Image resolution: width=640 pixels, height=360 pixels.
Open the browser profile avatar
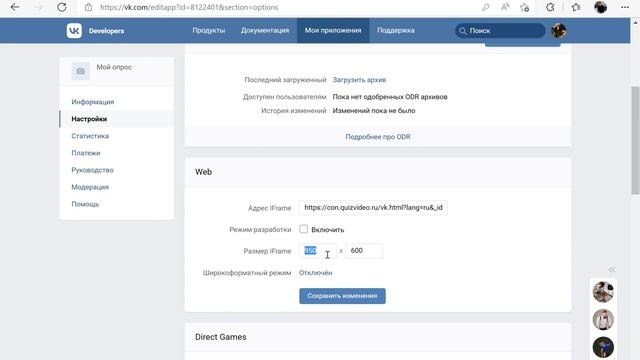click(600, 7)
